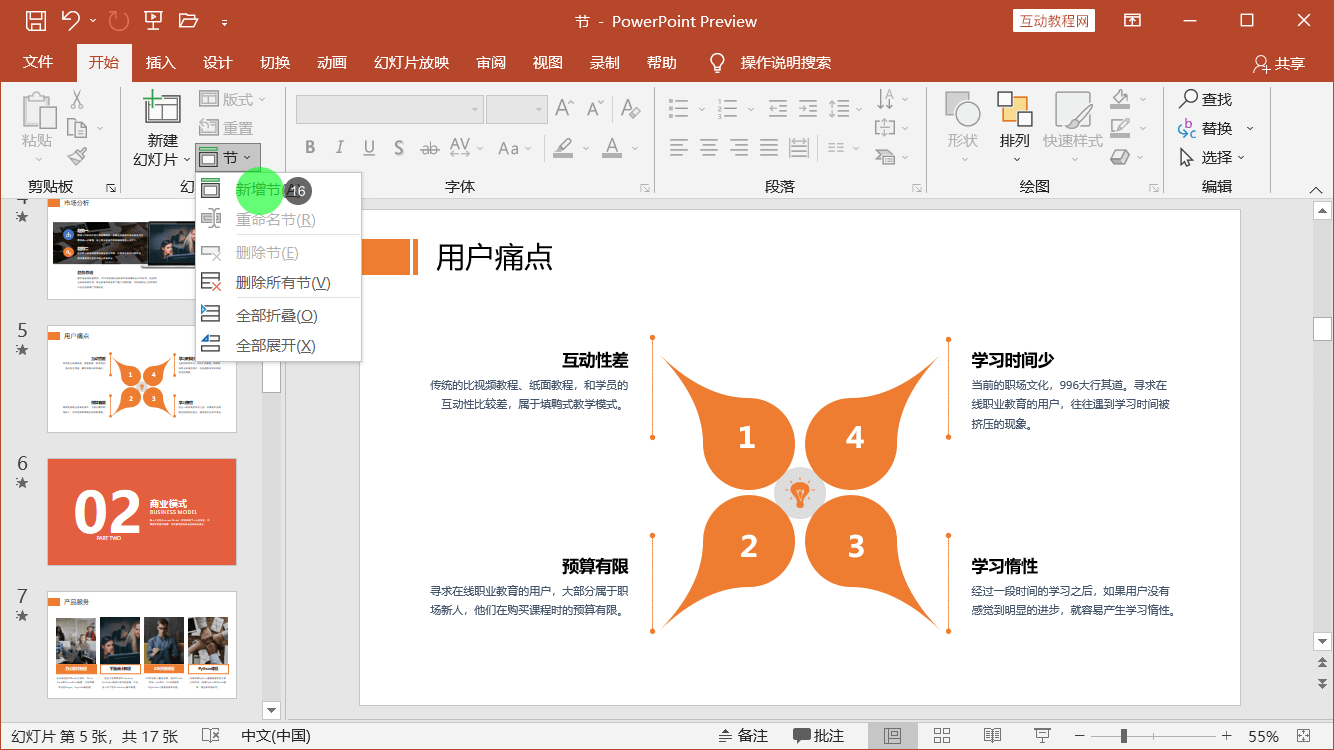Decrease font size with smaller A icon

596,108
